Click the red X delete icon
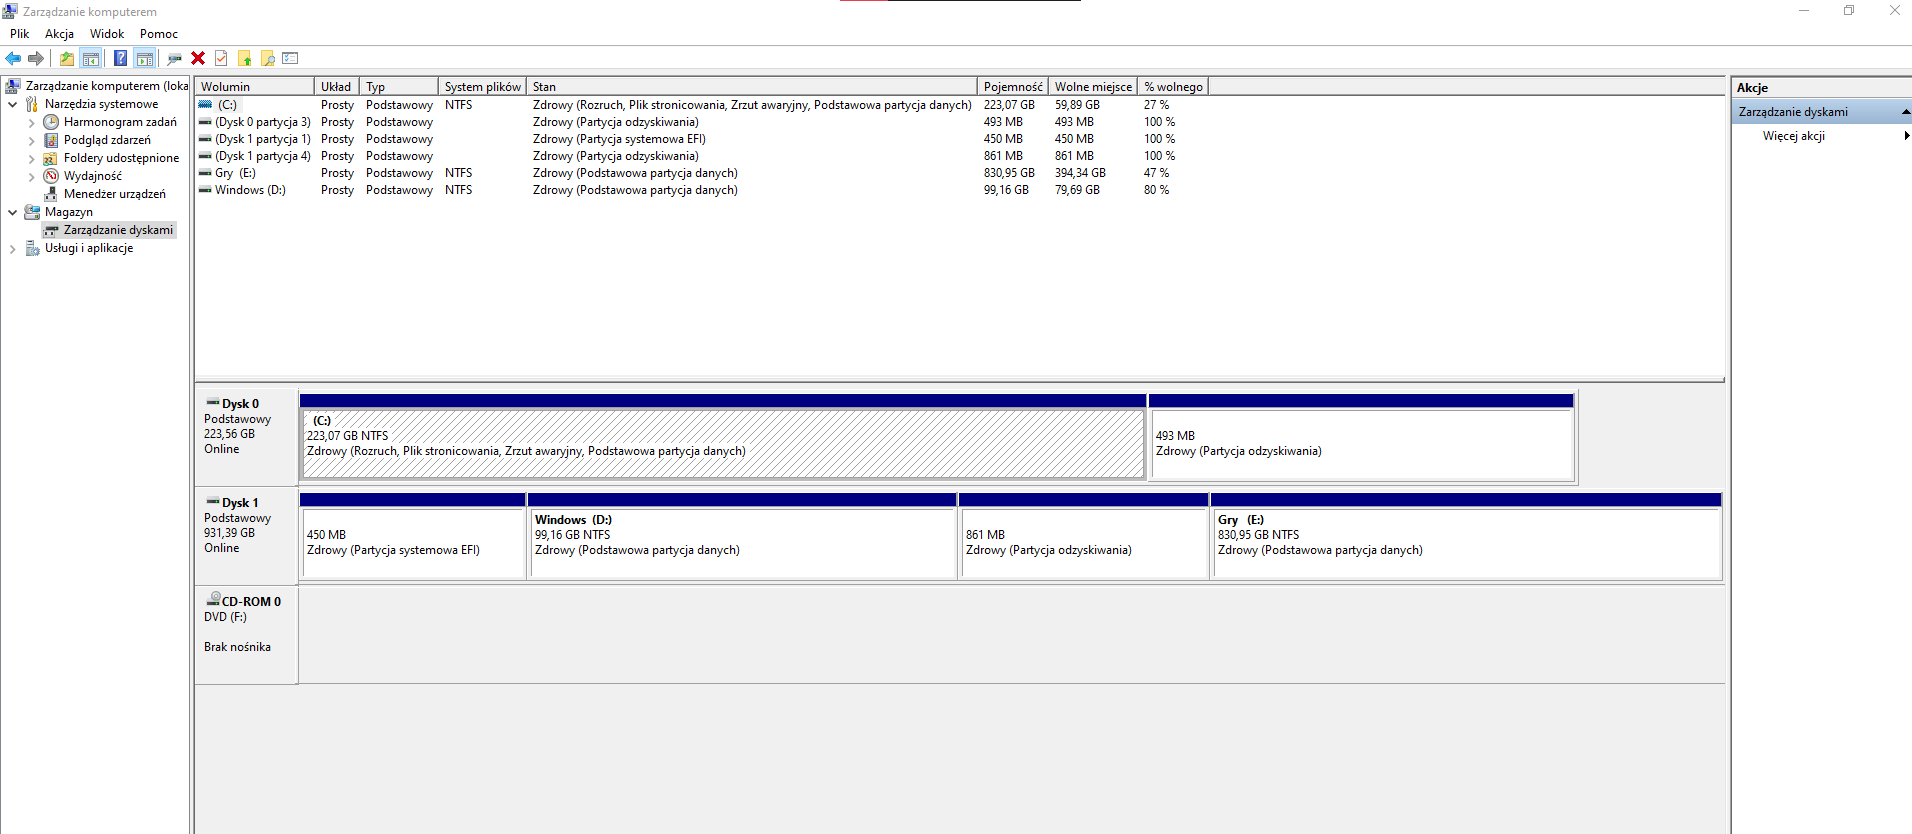 point(198,58)
